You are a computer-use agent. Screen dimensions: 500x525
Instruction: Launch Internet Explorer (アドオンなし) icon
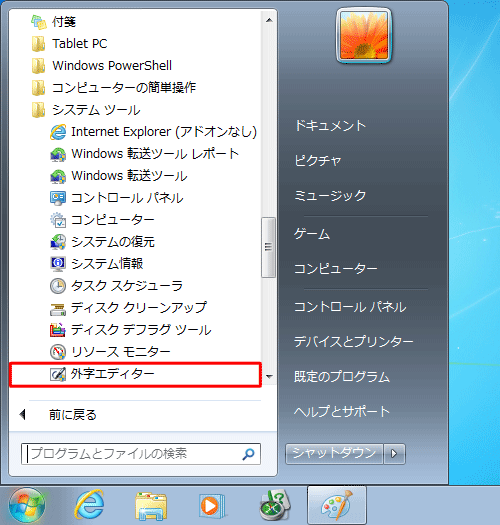(x=58, y=132)
